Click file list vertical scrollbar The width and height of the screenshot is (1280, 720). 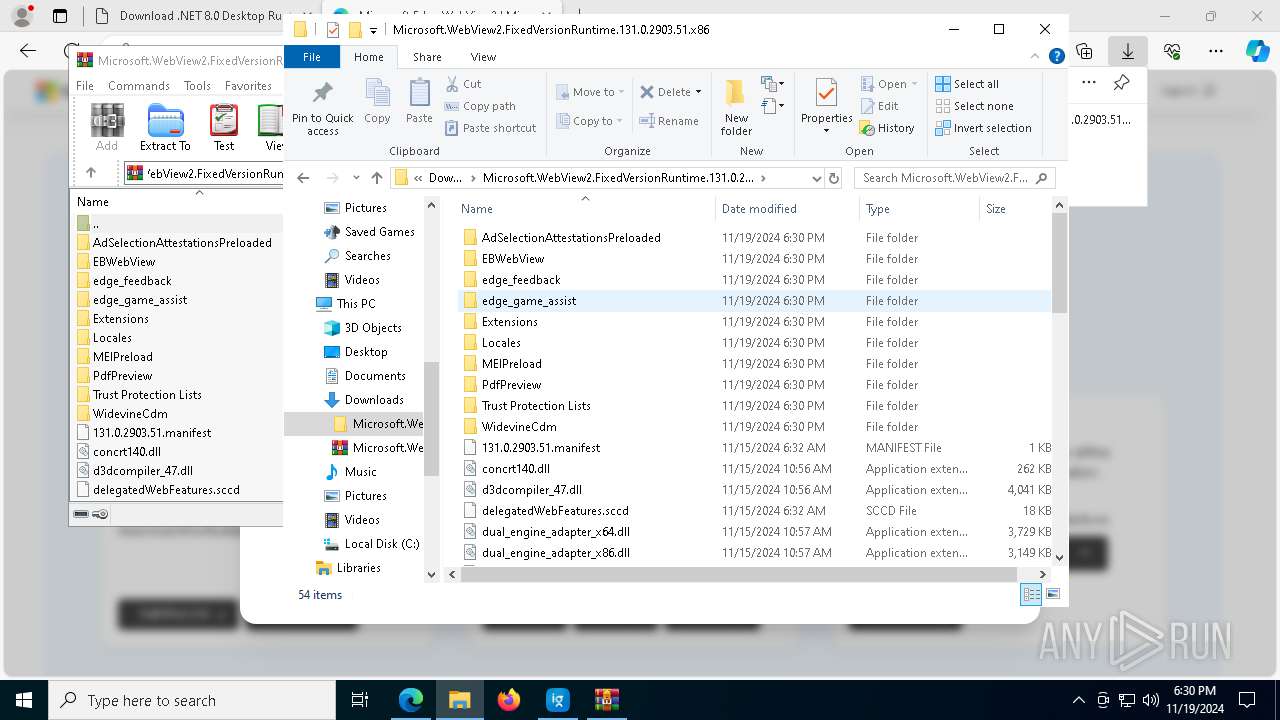click(1059, 264)
